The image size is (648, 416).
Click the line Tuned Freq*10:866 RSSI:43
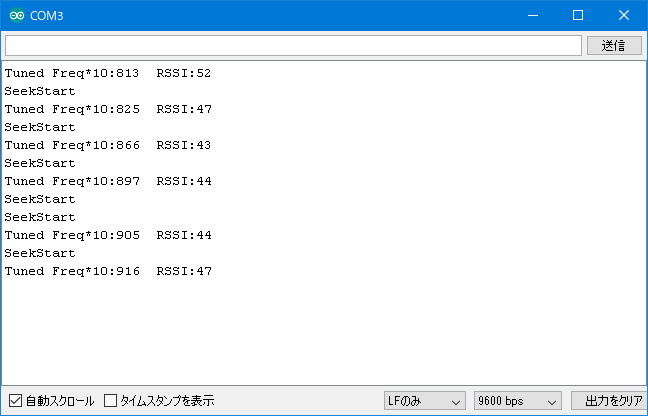[x=108, y=145]
